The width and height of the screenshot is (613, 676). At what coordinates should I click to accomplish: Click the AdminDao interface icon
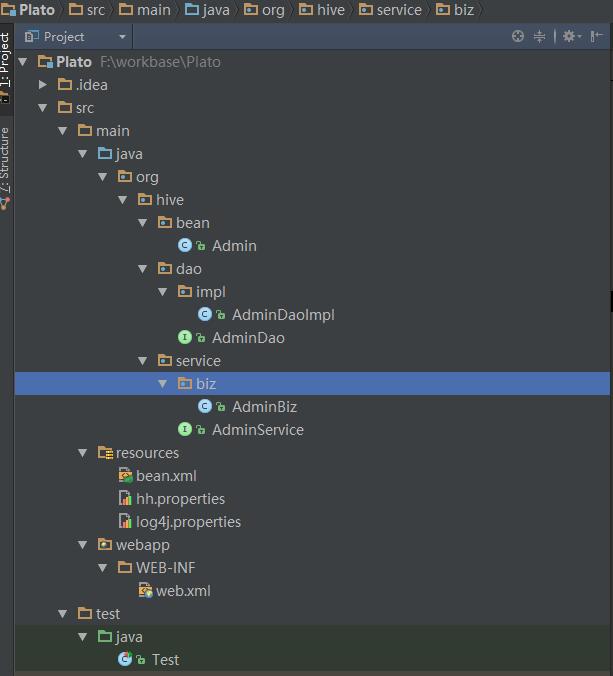coord(185,337)
